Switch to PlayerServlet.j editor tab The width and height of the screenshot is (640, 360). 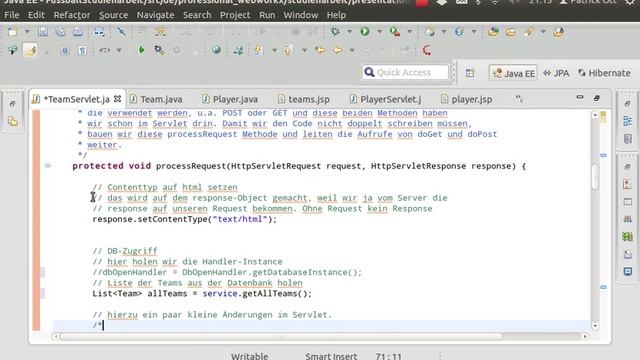386,99
